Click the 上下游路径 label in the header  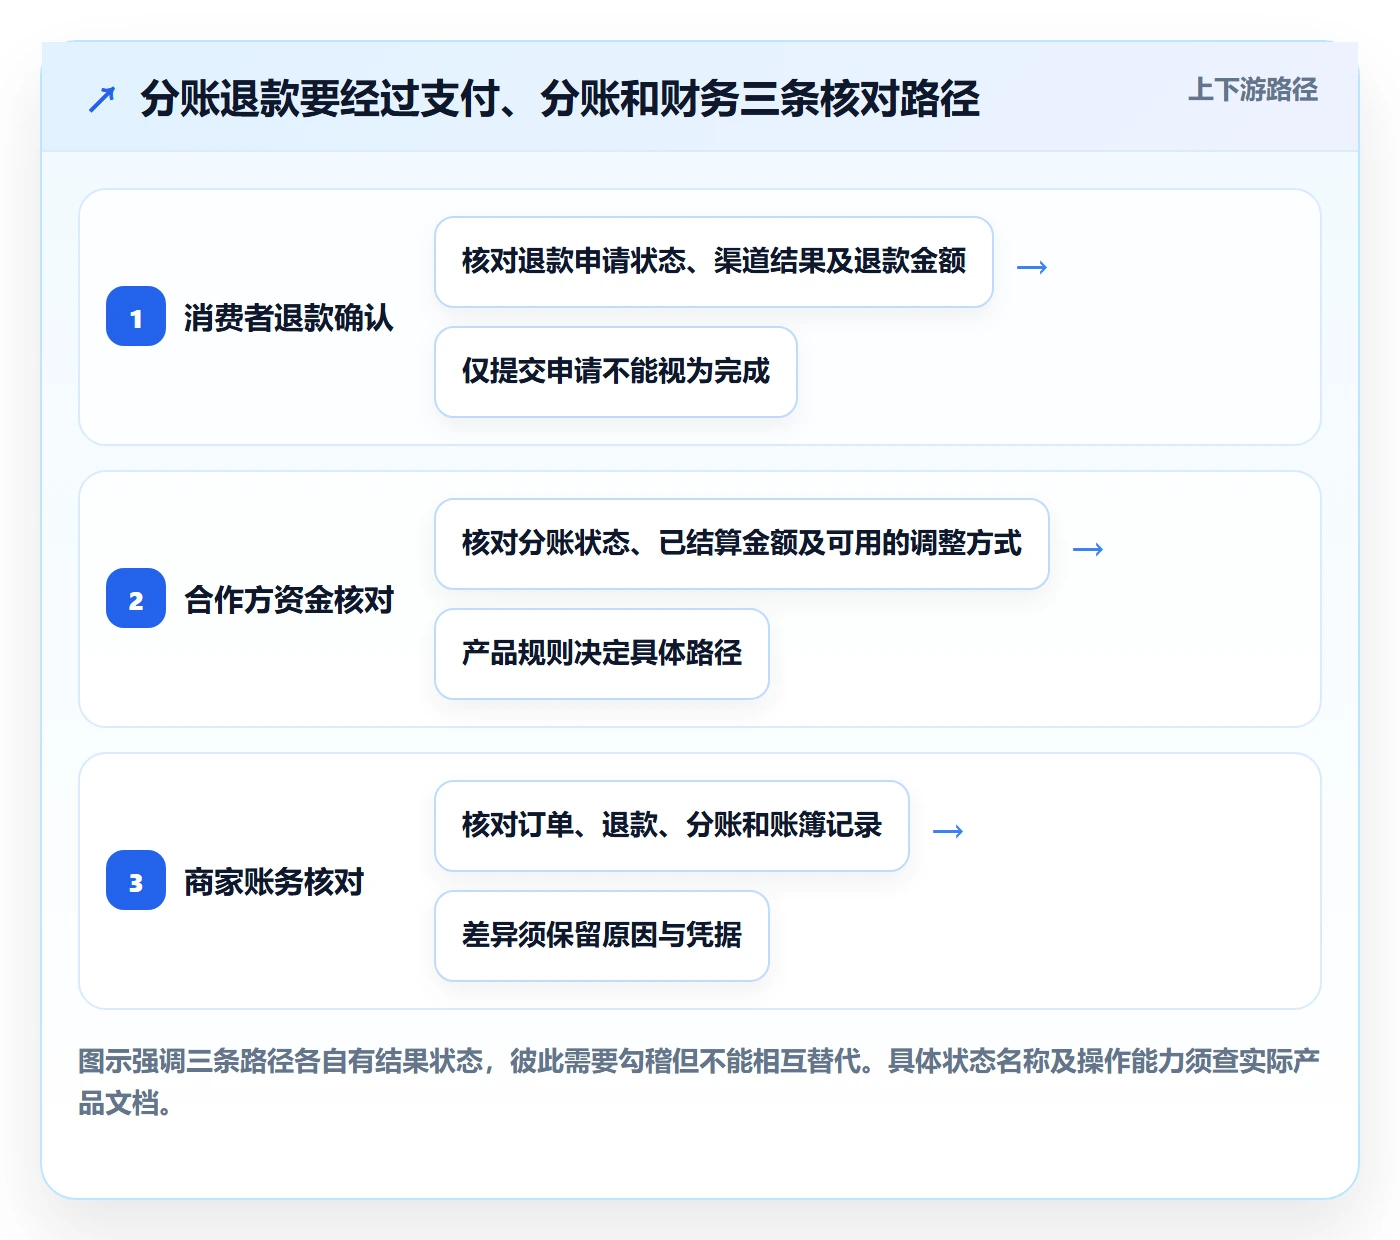click(1252, 90)
